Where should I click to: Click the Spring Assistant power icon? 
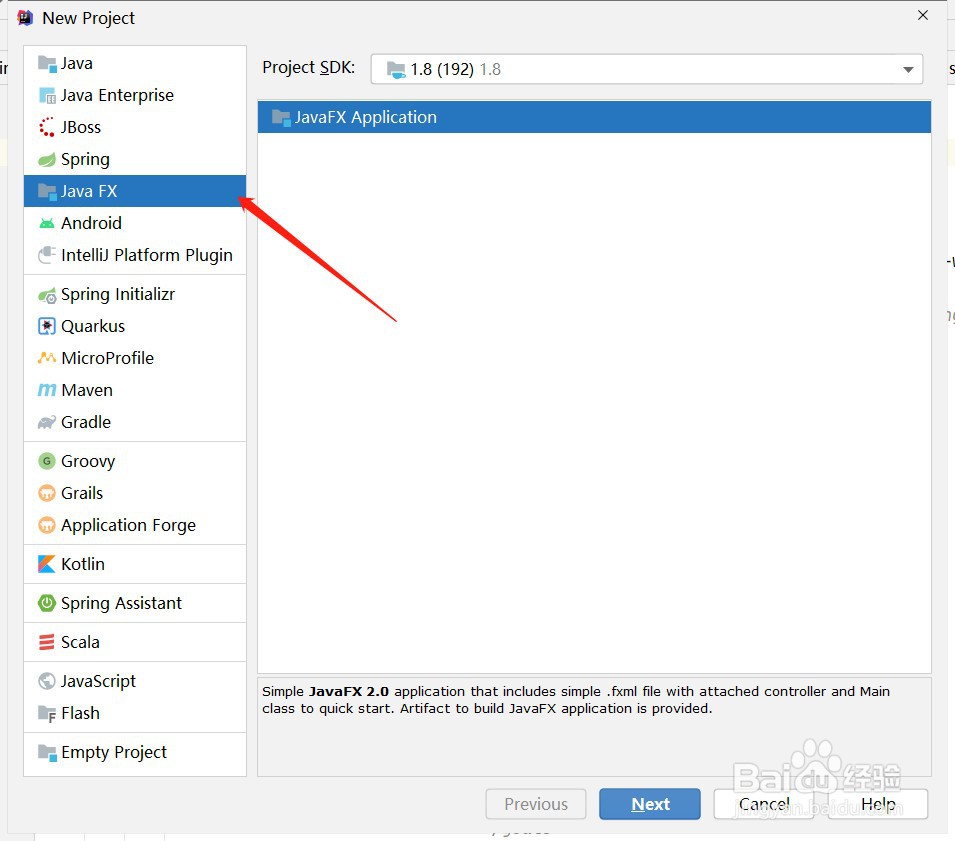[47, 603]
